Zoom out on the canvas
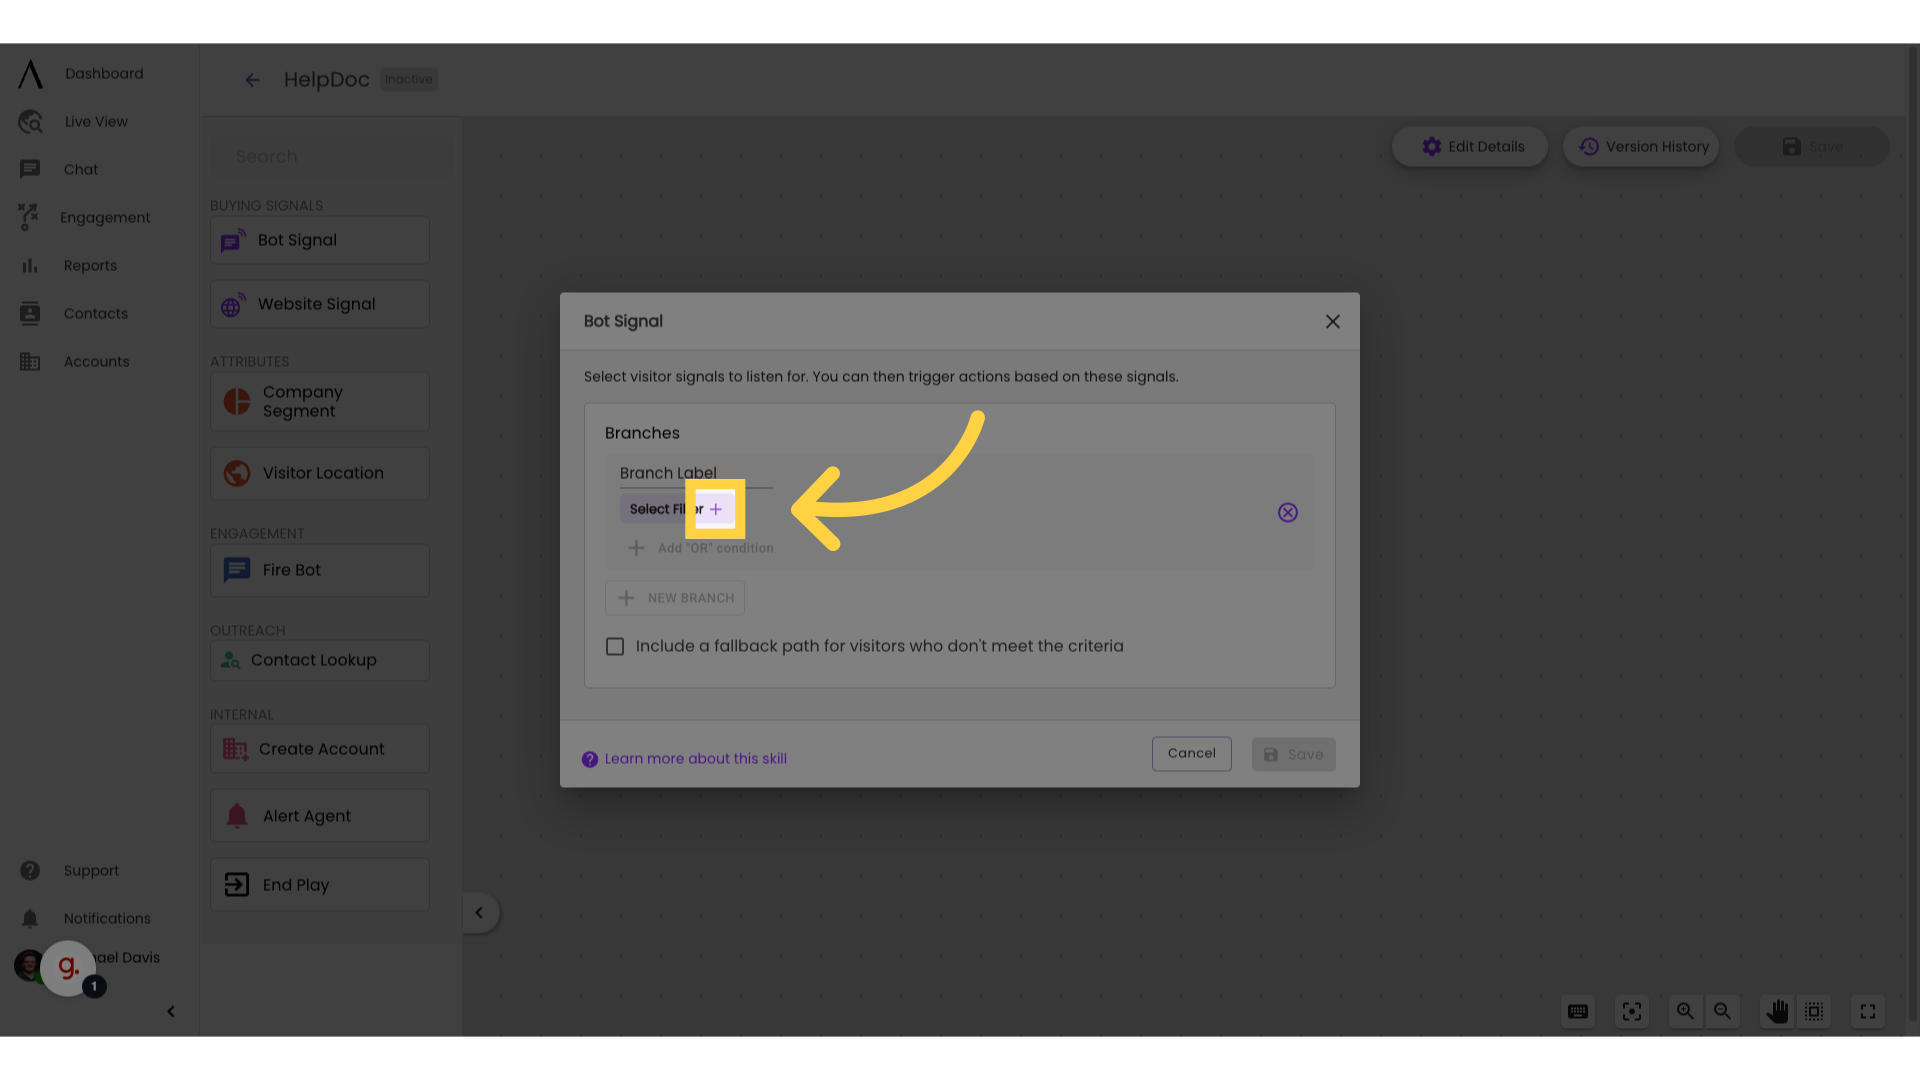1920x1080 pixels. click(1723, 1011)
